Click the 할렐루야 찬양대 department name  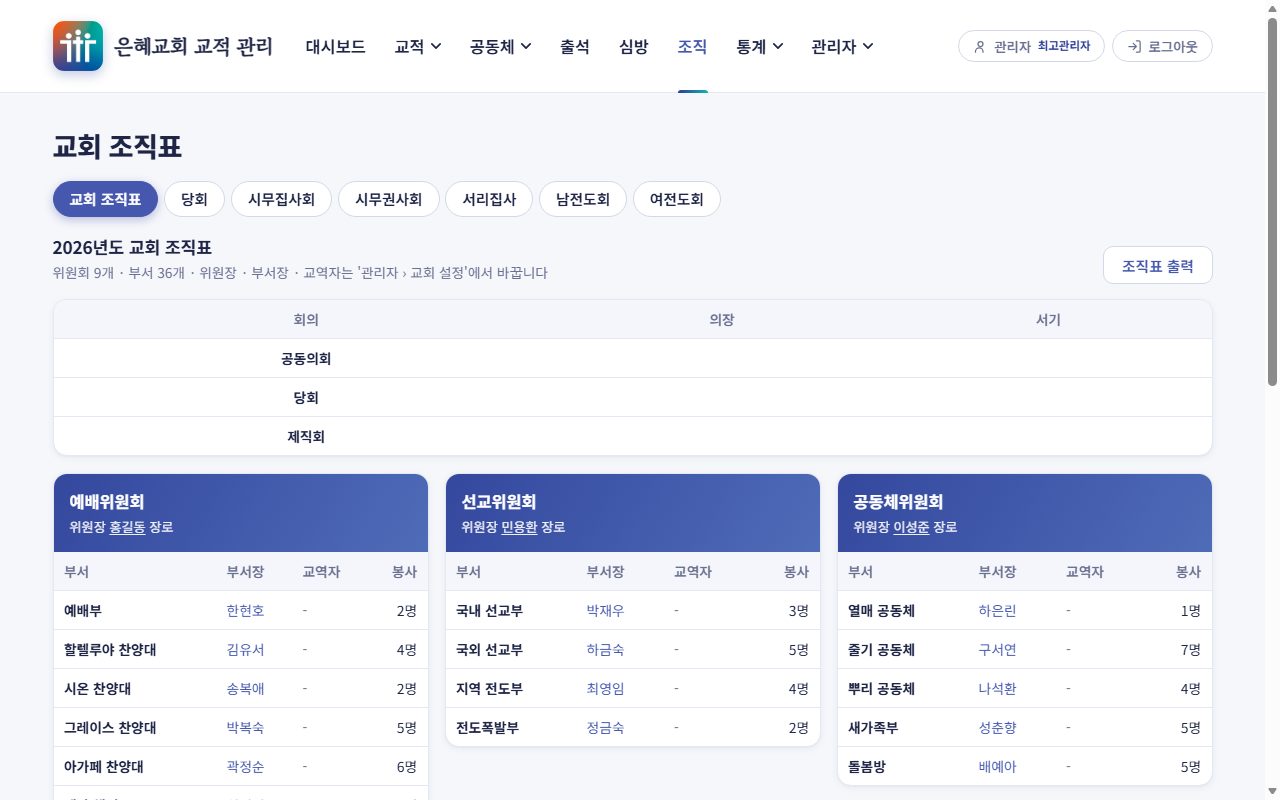[110, 650]
